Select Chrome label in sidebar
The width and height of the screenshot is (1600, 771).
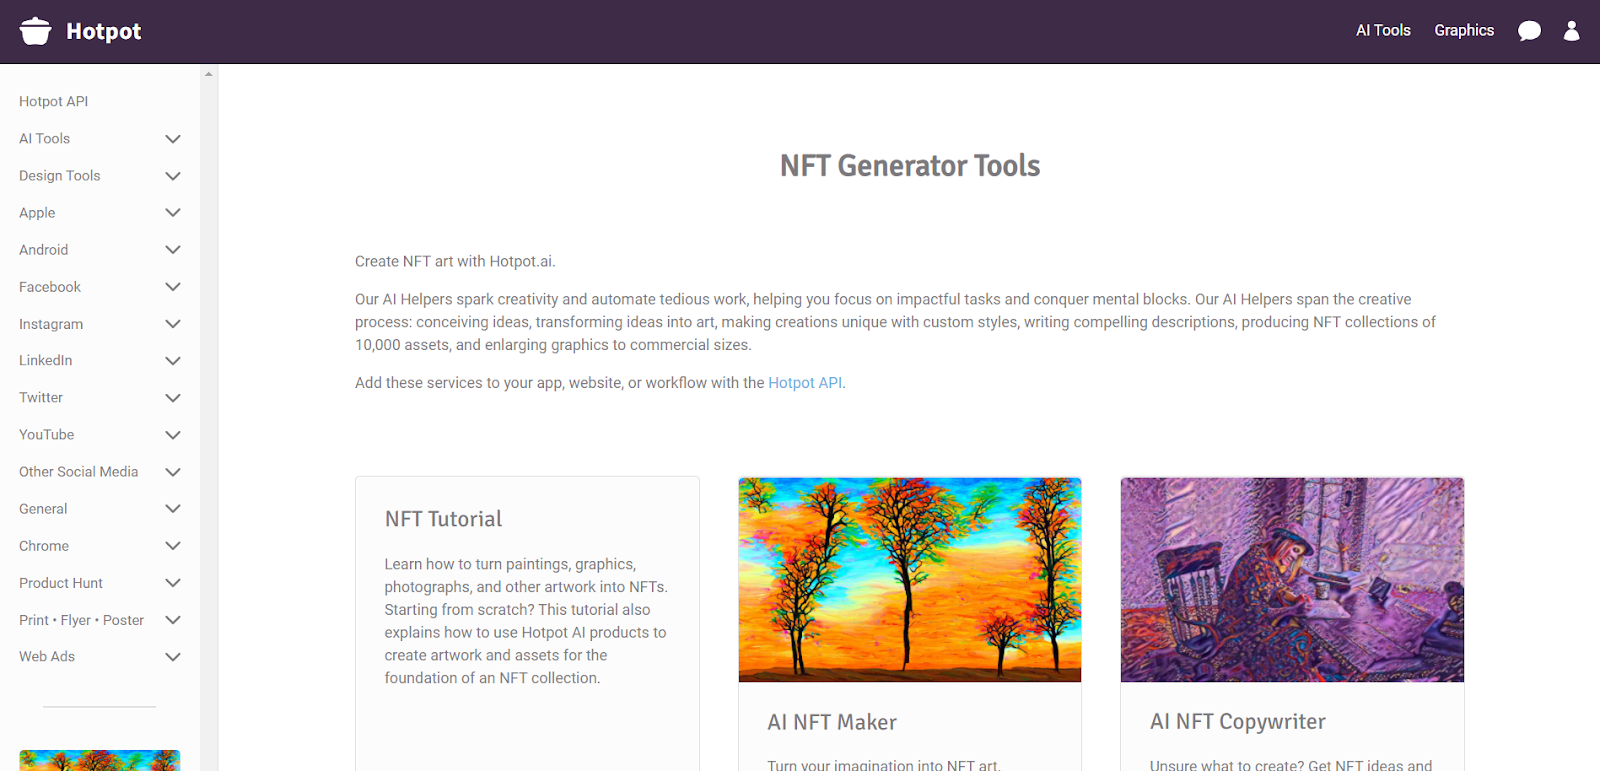tap(44, 546)
